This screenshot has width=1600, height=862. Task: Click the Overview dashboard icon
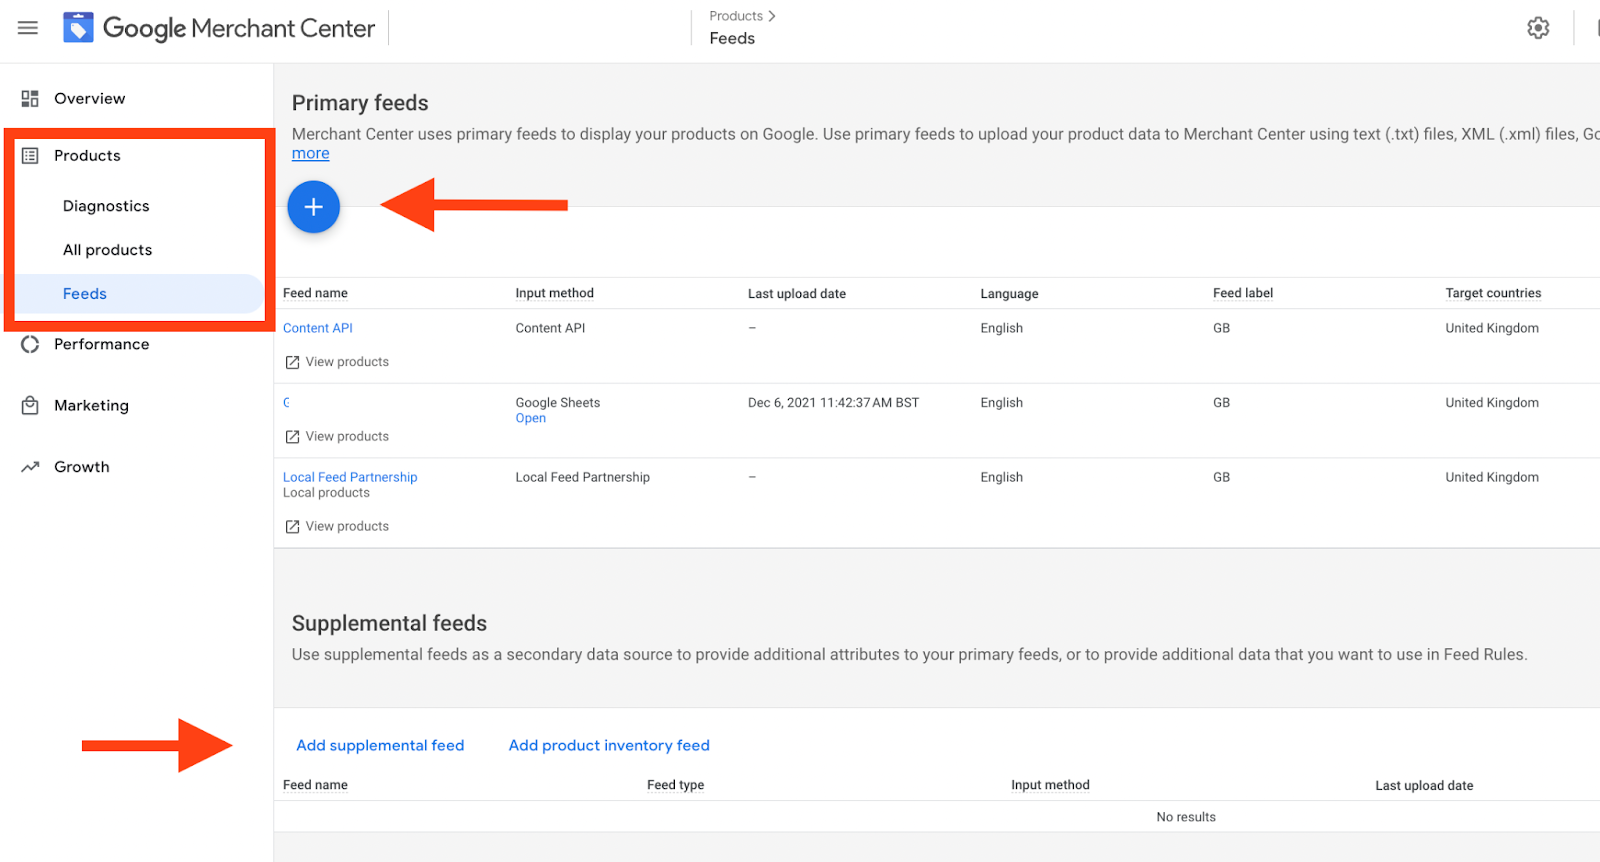pos(30,98)
